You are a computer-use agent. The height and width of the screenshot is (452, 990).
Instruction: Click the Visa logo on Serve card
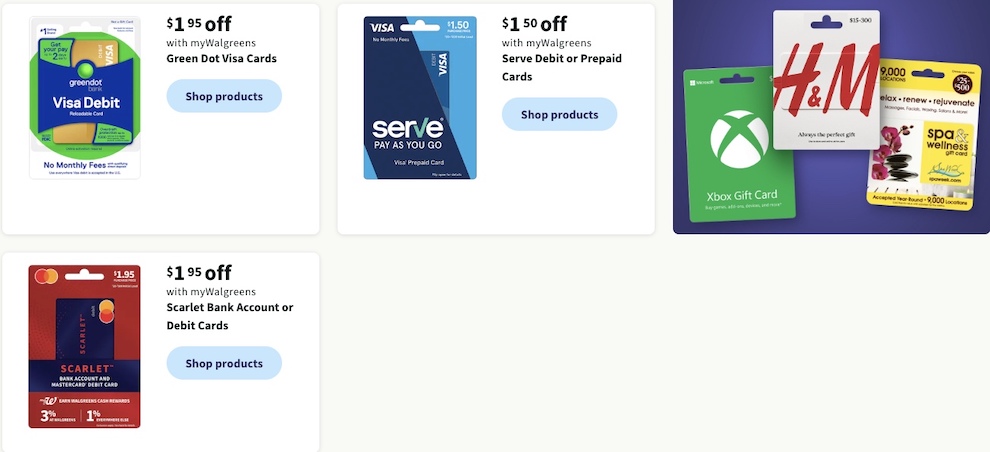382,28
